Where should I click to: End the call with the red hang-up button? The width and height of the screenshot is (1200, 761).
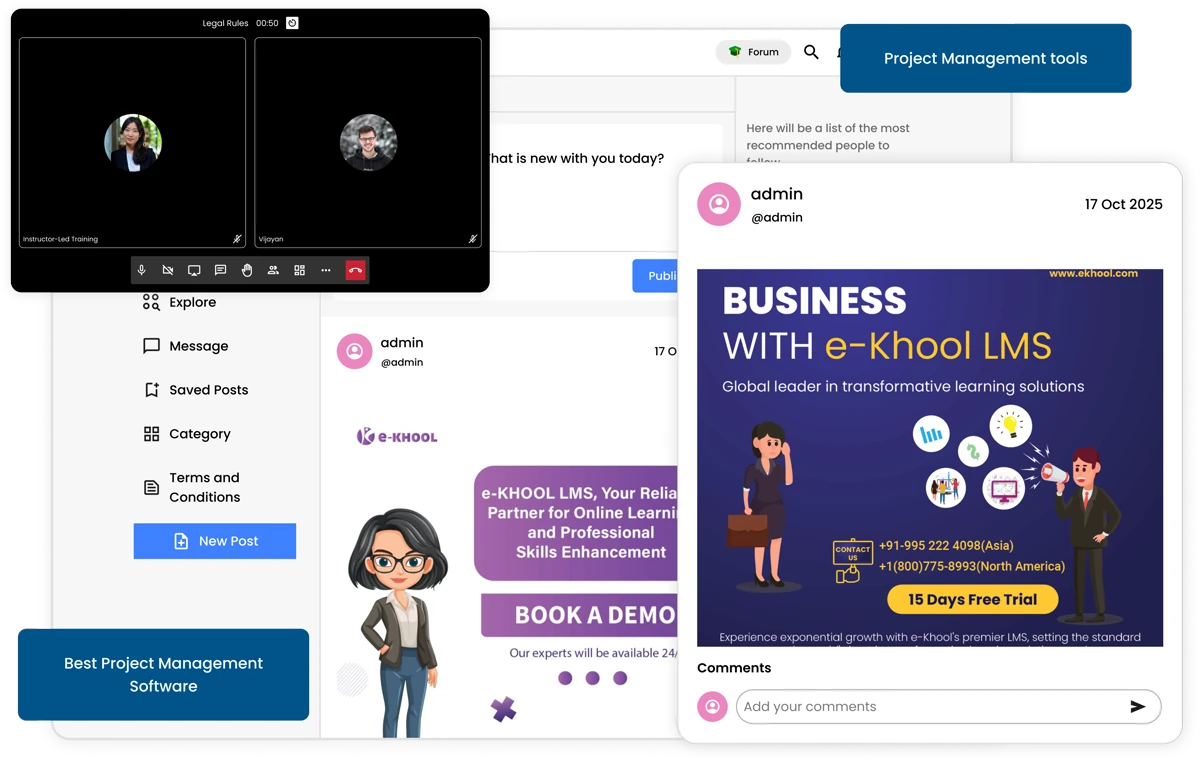click(355, 271)
